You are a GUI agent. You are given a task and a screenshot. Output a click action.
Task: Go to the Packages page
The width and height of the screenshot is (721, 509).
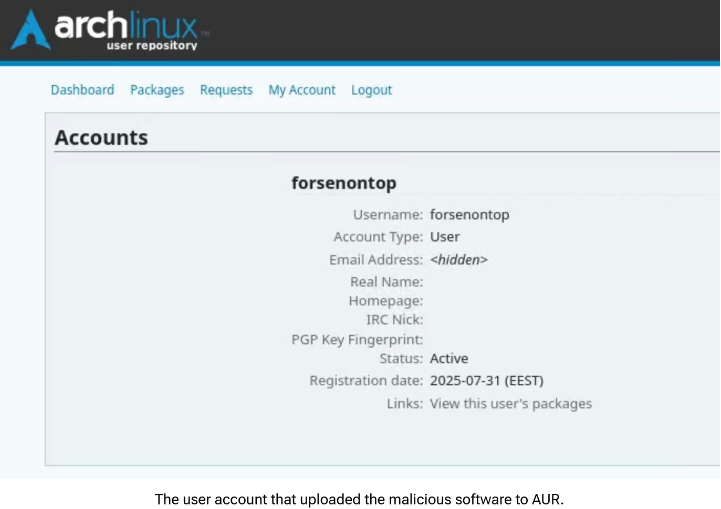pos(157,90)
